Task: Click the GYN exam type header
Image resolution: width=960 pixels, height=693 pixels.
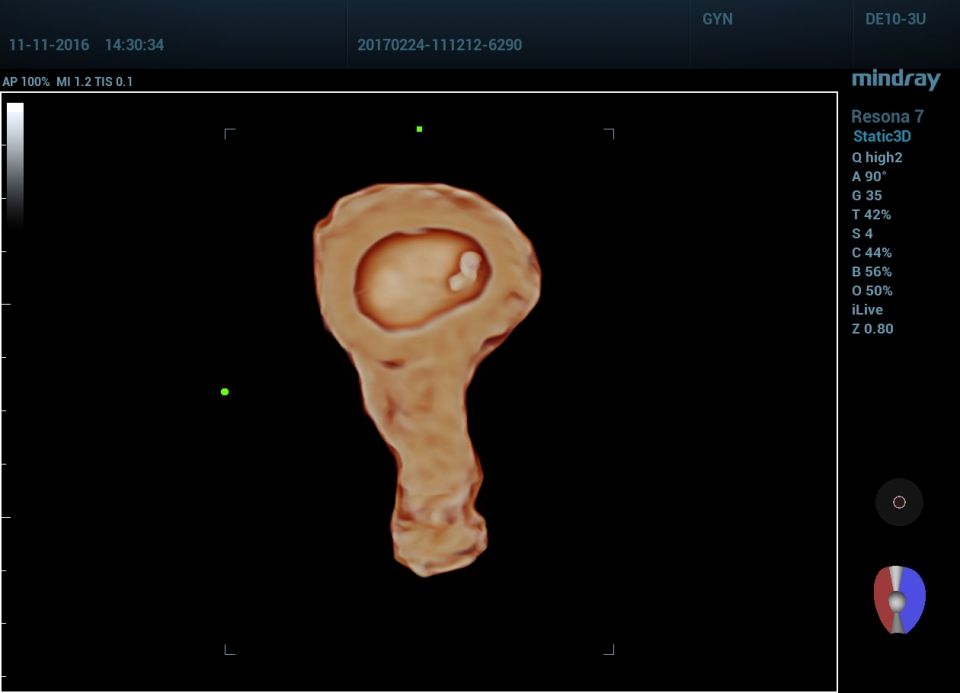Action: point(717,20)
